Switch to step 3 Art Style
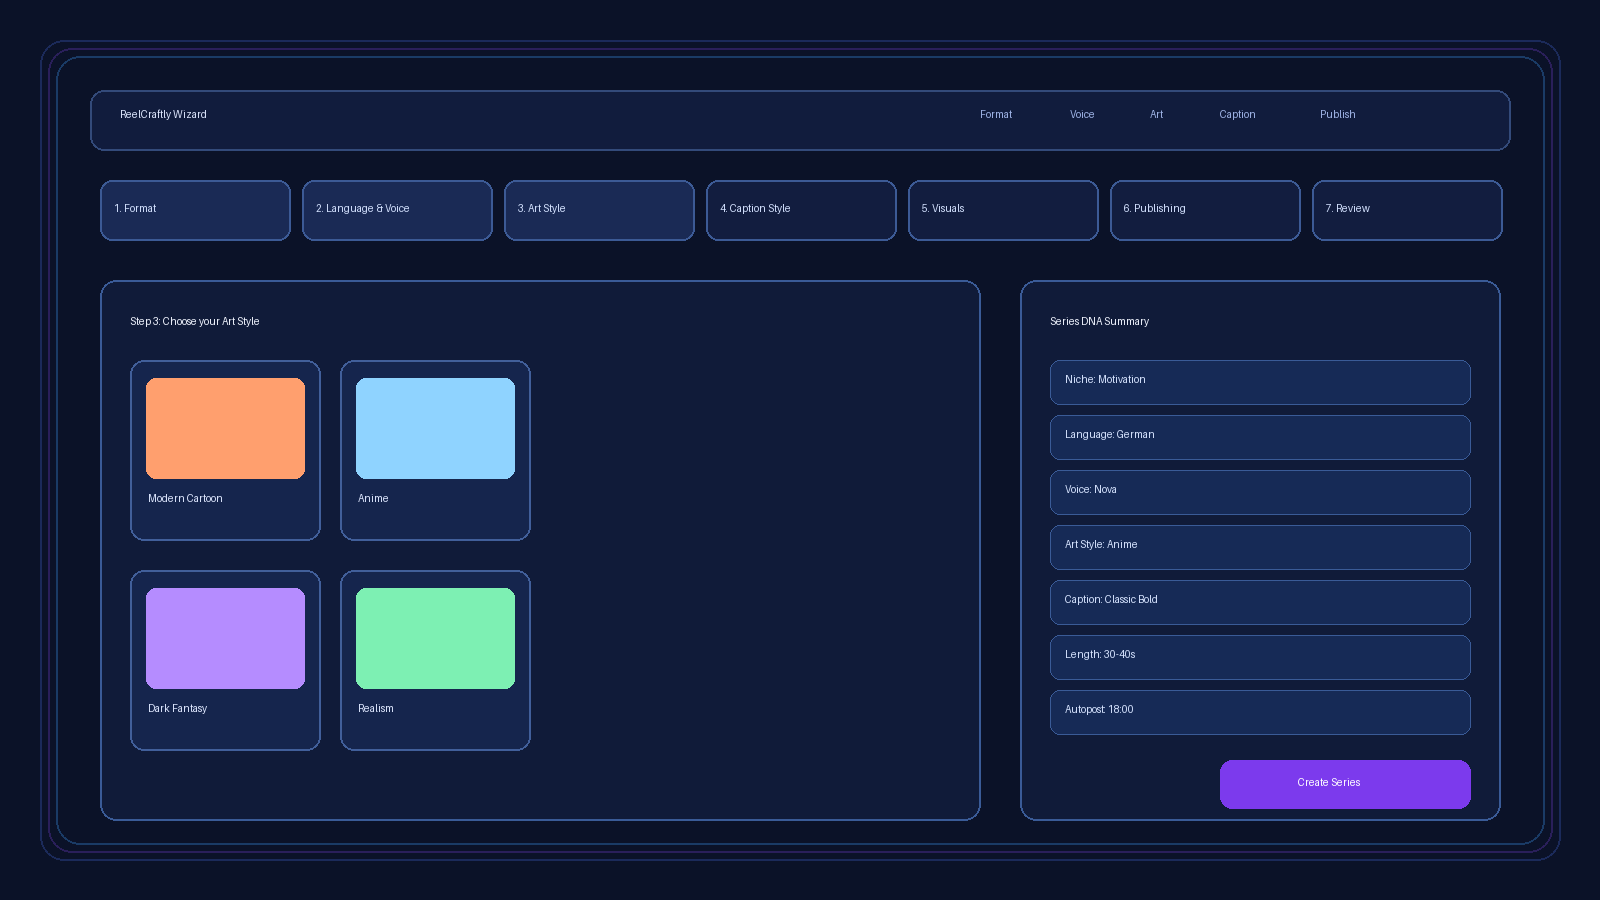 (x=599, y=210)
